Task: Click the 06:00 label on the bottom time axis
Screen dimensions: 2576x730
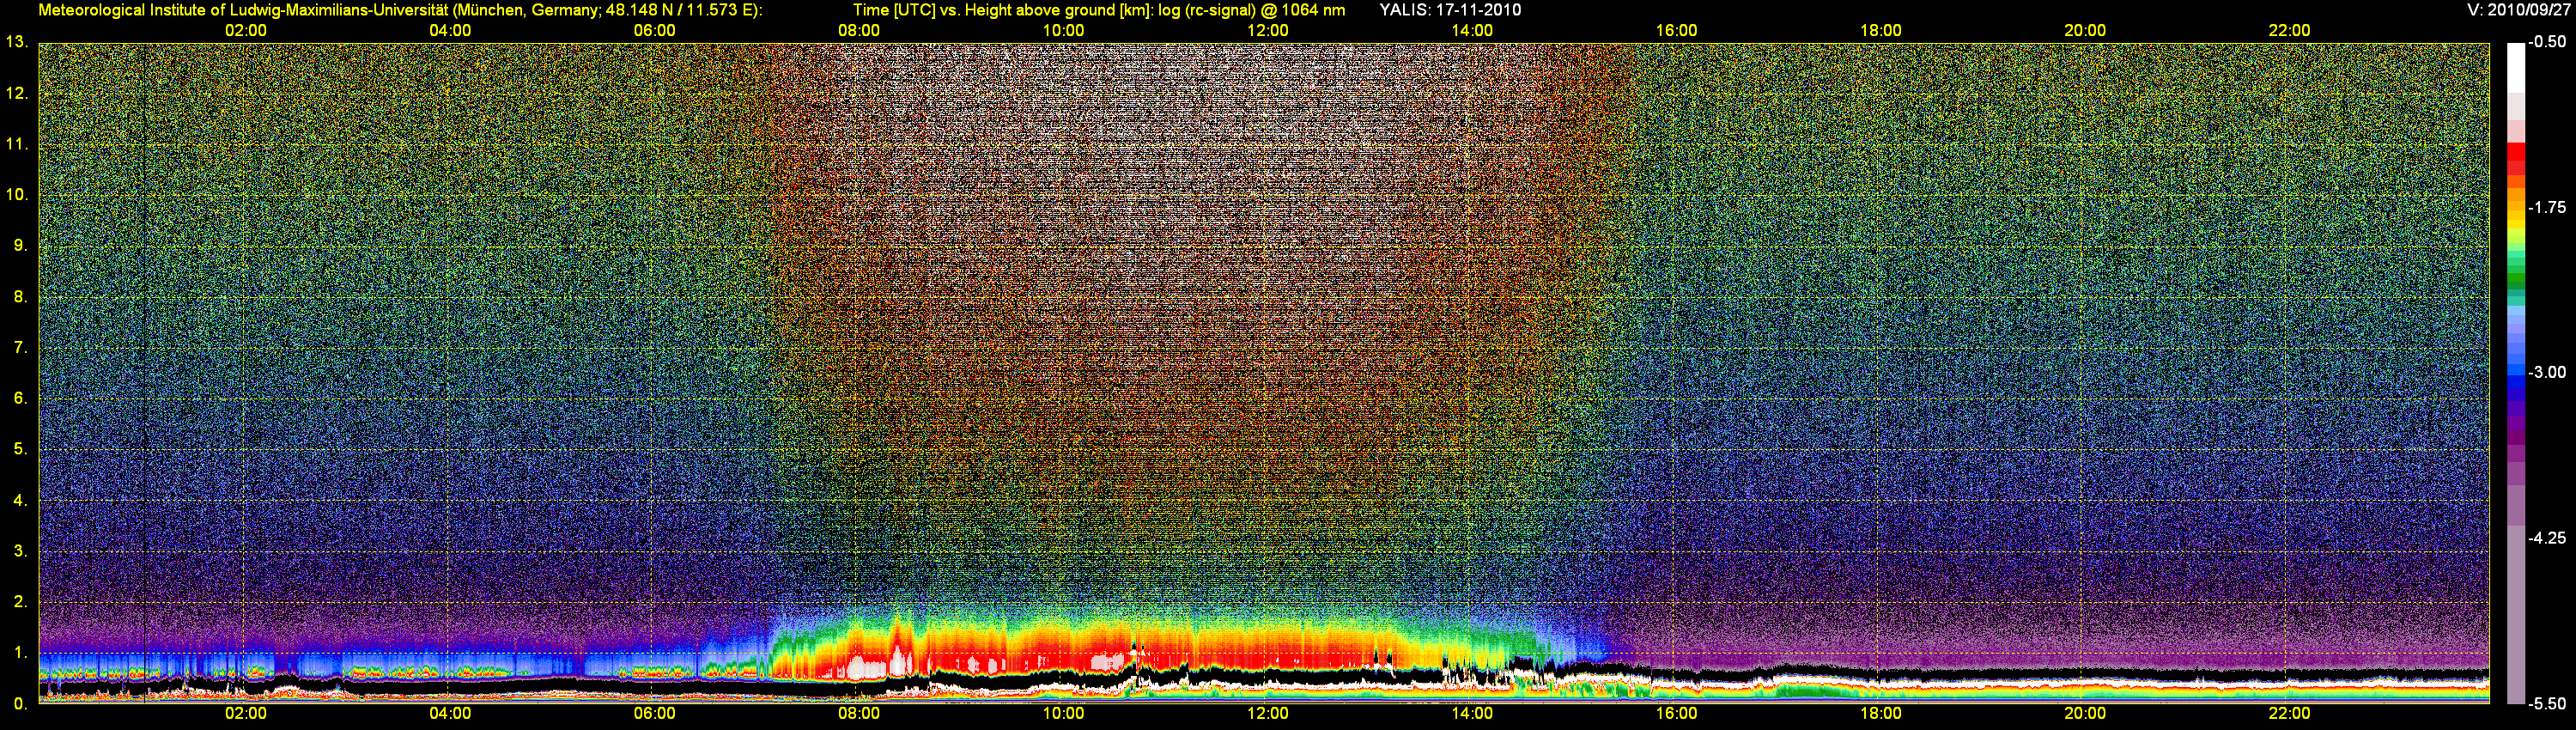Action: tap(655, 714)
